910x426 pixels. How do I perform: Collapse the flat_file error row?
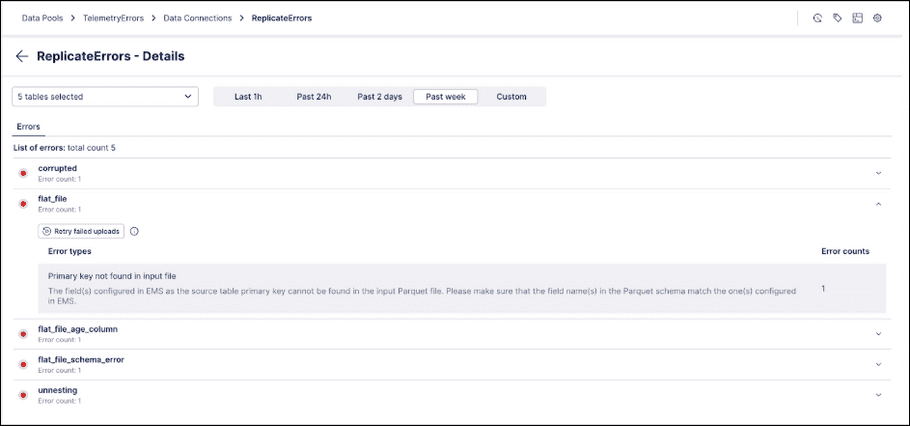(x=878, y=204)
